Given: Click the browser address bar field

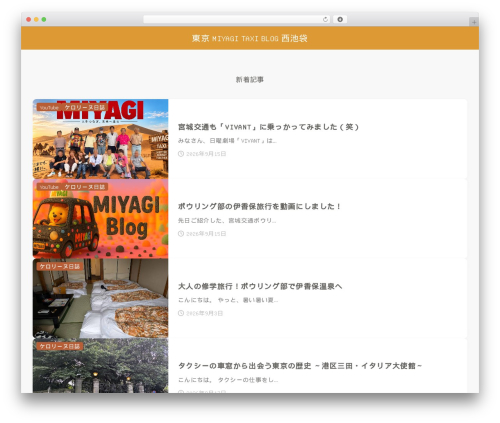Looking at the screenshot, I should [x=237, y=19].
